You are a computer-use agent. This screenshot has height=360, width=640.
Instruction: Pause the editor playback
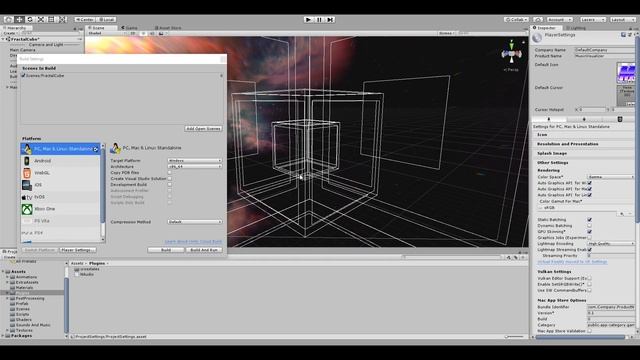pos(319,19)
